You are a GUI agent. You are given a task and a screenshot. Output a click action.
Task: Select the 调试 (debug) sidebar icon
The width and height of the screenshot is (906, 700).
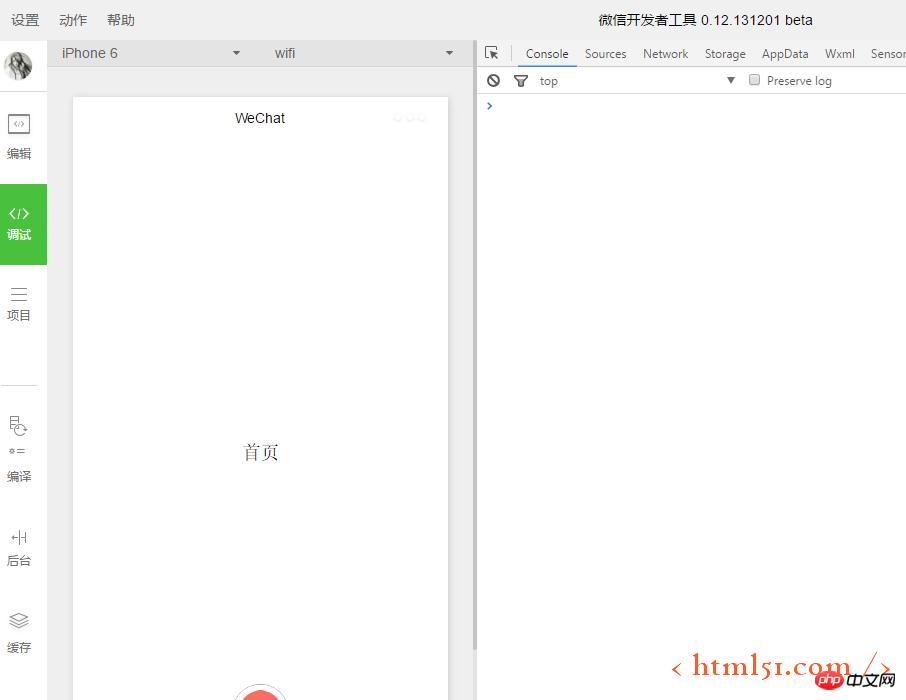pyautogui.click(x=20, y=224)
